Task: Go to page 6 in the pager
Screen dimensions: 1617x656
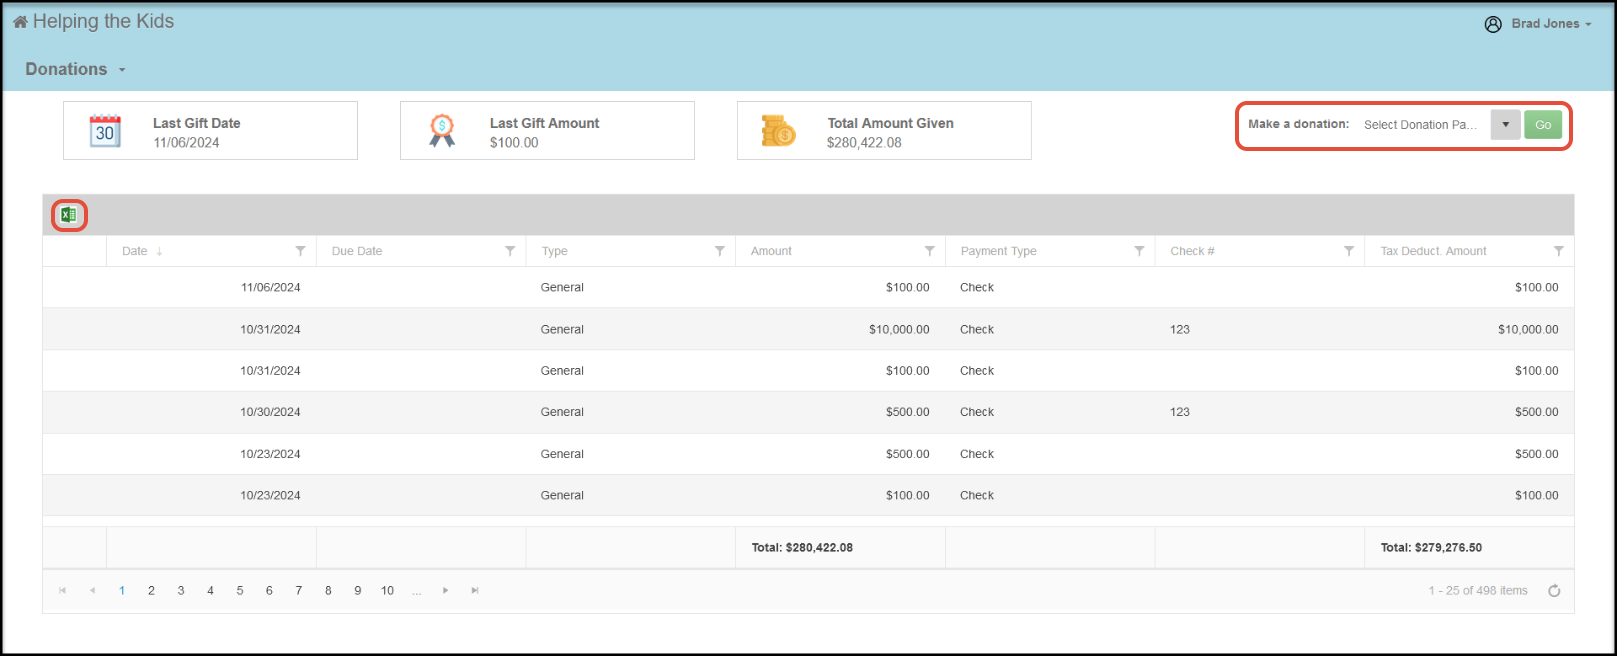Action: pyautogui.click(x=269, y=591)
